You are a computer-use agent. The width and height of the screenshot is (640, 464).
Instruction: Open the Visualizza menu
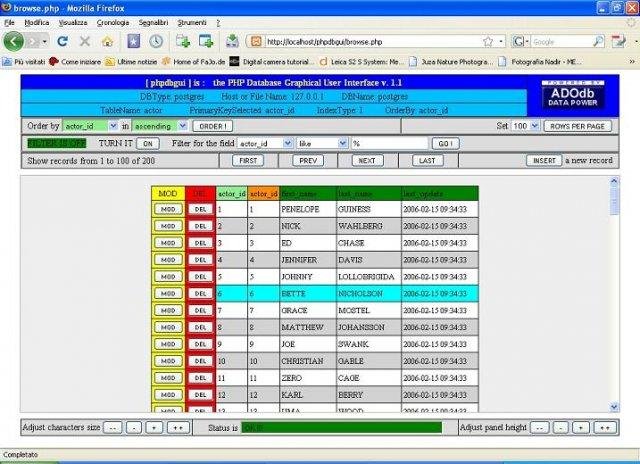coord(73,23)
